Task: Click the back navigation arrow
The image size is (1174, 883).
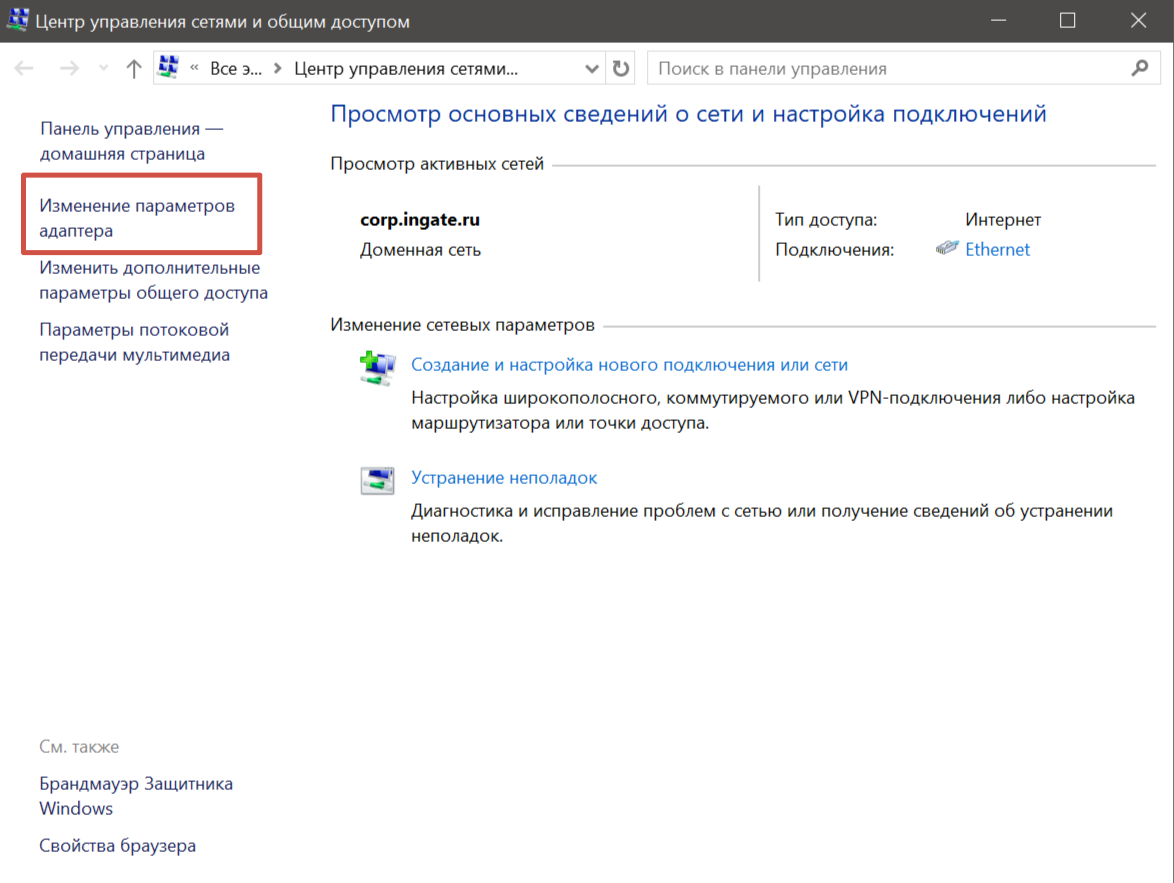Action: [x=24, y=69]
